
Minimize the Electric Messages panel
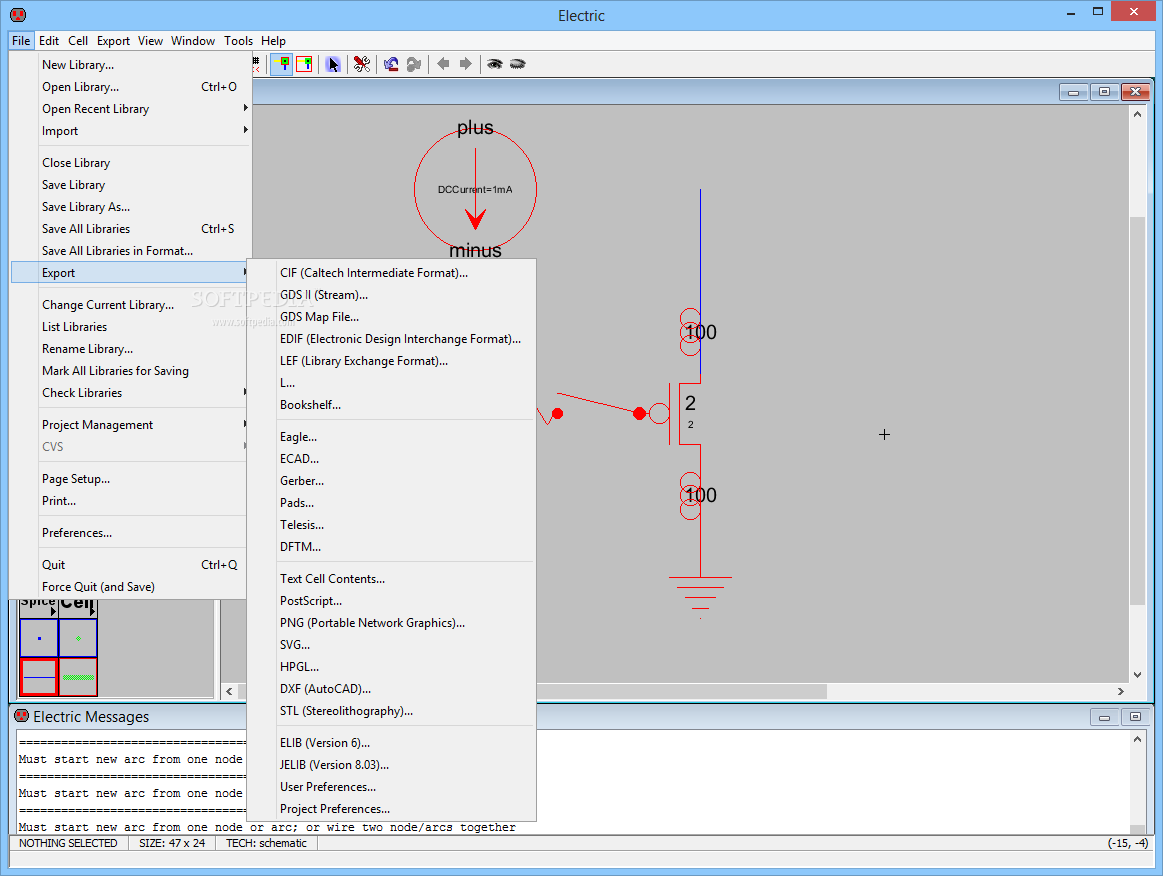pyautogui.click(x=1104, y=717)
